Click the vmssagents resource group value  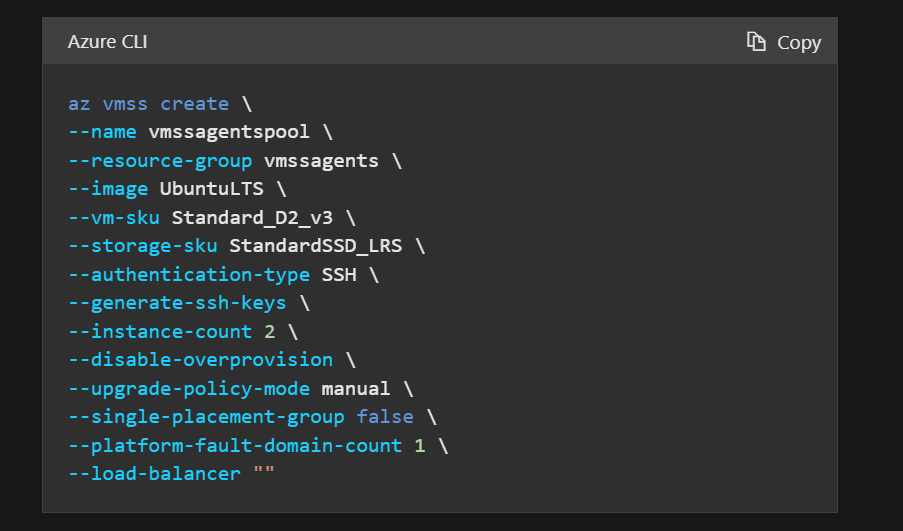tap(321, 161)
